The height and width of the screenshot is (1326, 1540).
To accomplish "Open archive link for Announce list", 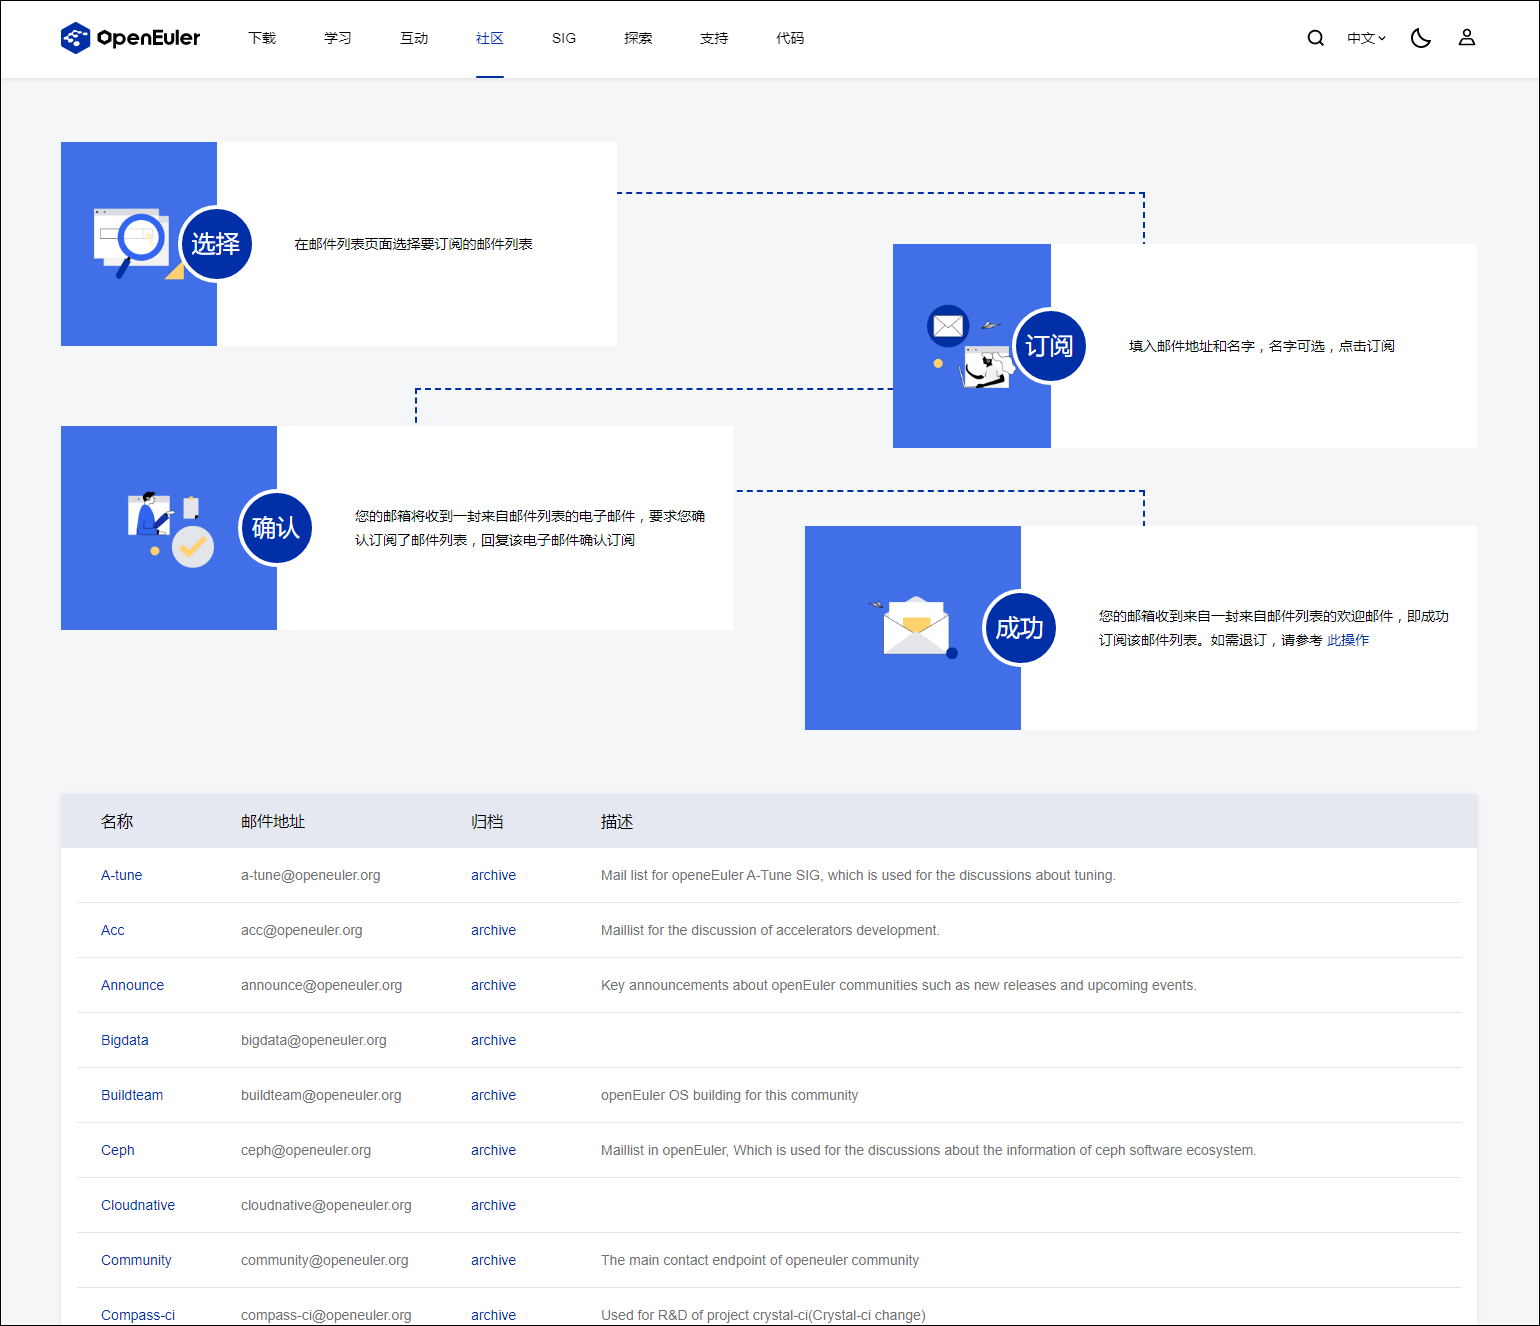I will tap(493, 985).
